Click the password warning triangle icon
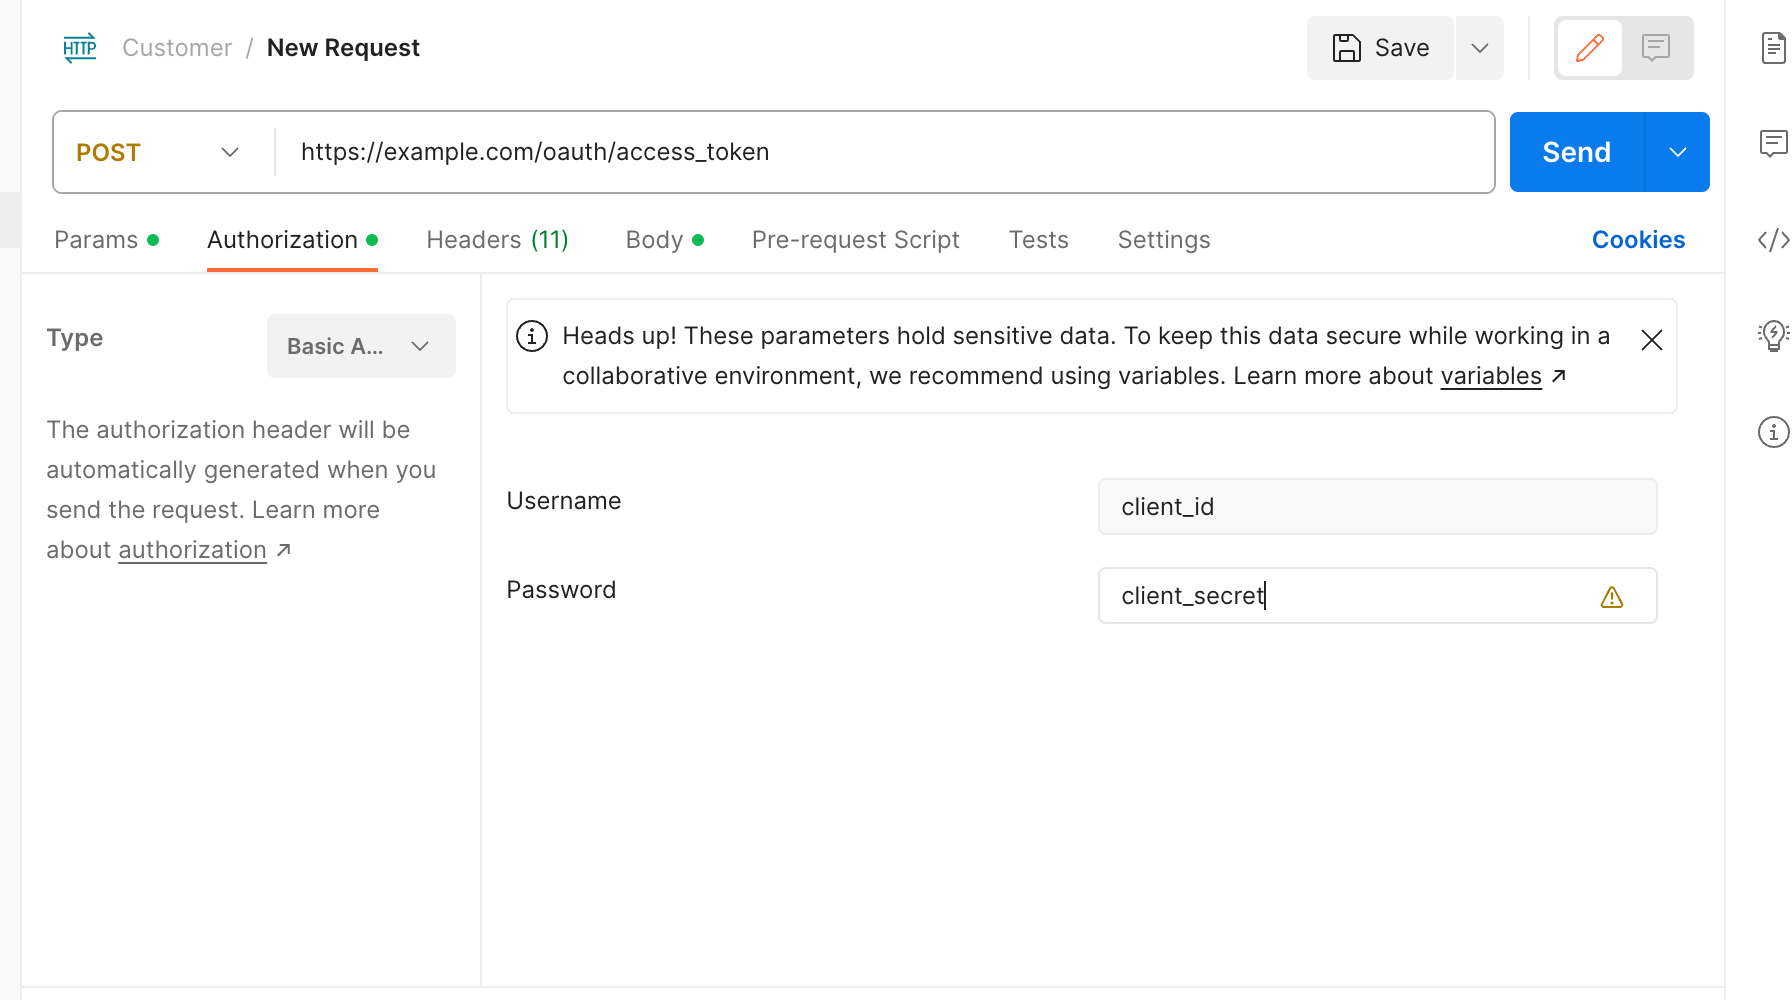This screenshot has width=1792, height=1000. [1611, 597]
